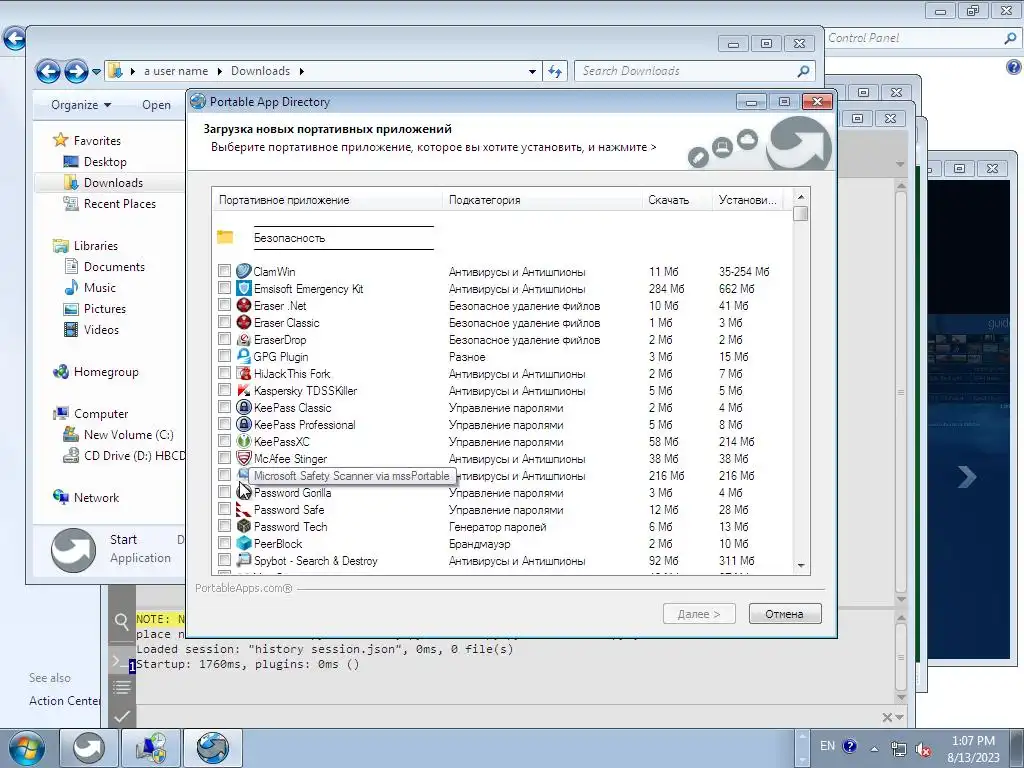Open the Action Center link

(x=65, y=701)
